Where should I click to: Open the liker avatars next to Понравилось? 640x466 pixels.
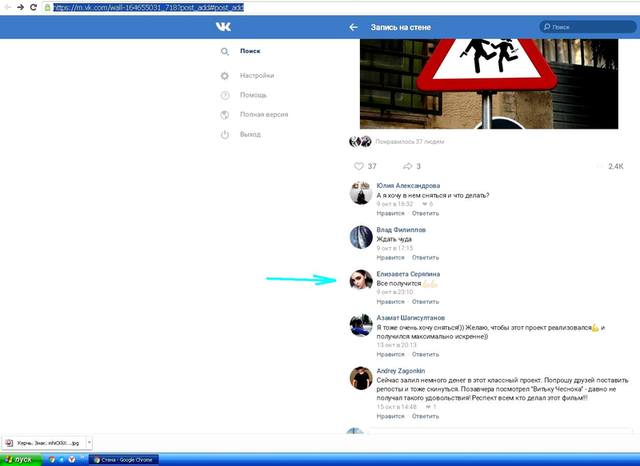360,142
